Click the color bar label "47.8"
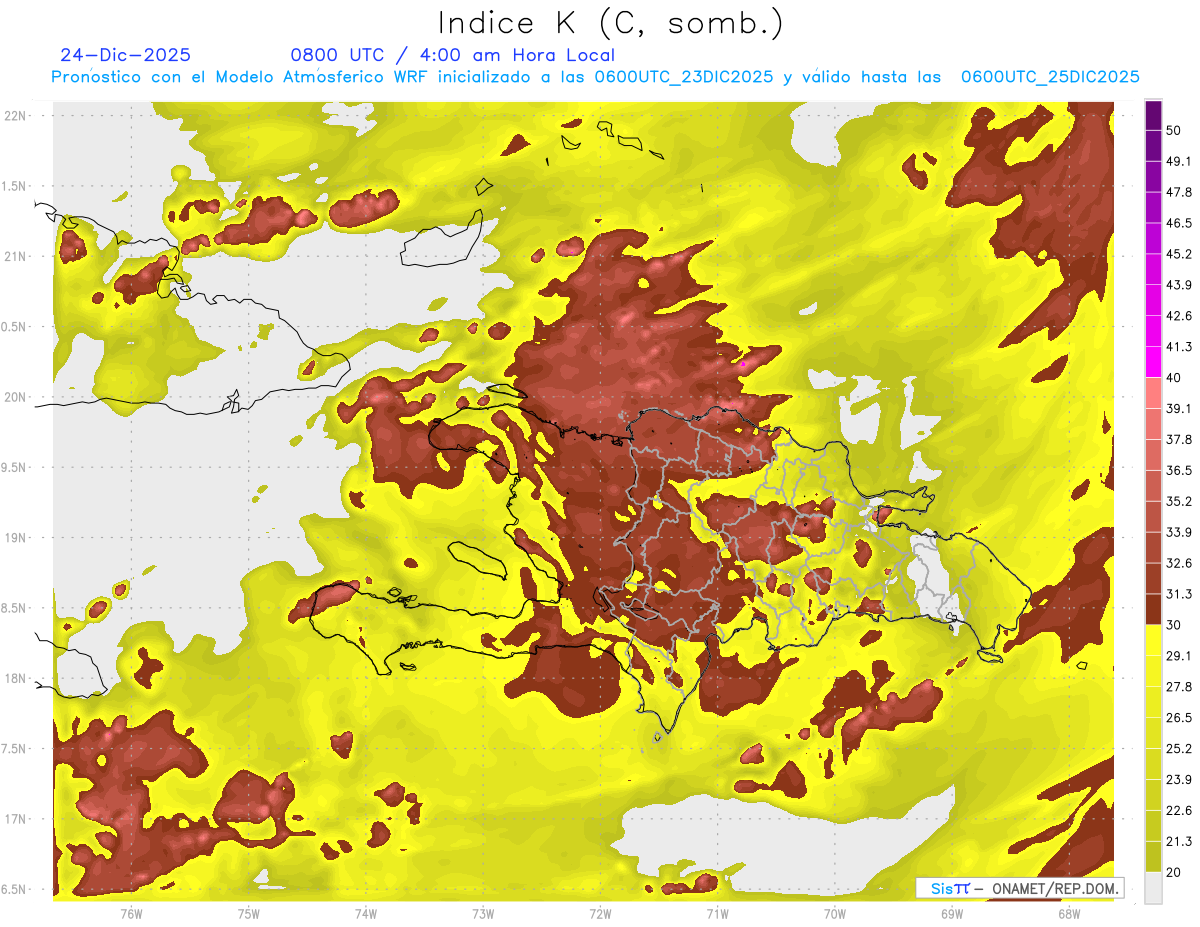The height and width of the screenshot is (927, 1200). click(x=1179, y=192)
